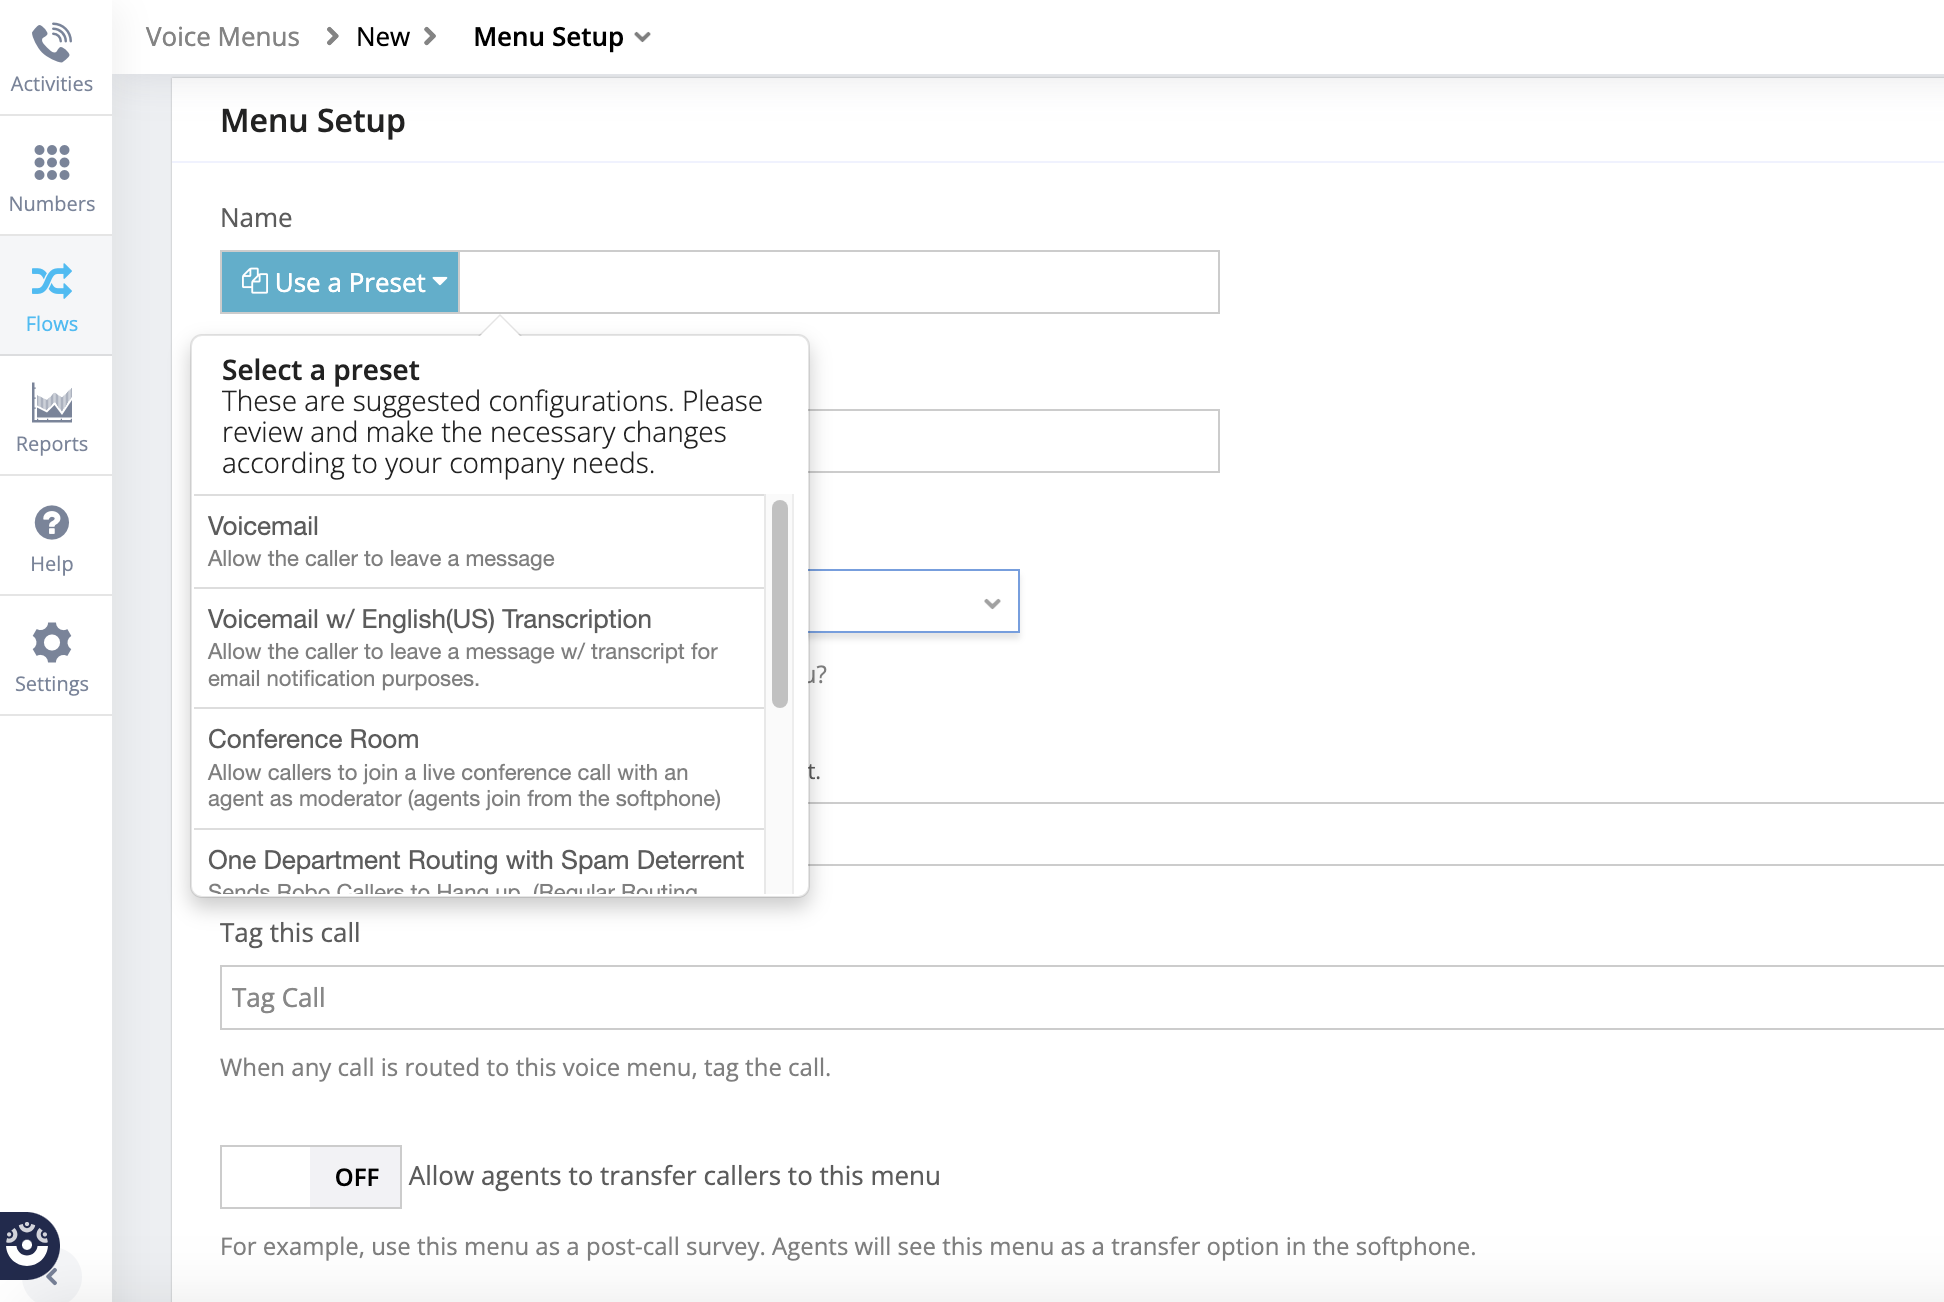The width and height of the screenshot is (1944, 1302).
Task: Expand the Menu Setup breadcrumb dropdown
Action: 643,37
